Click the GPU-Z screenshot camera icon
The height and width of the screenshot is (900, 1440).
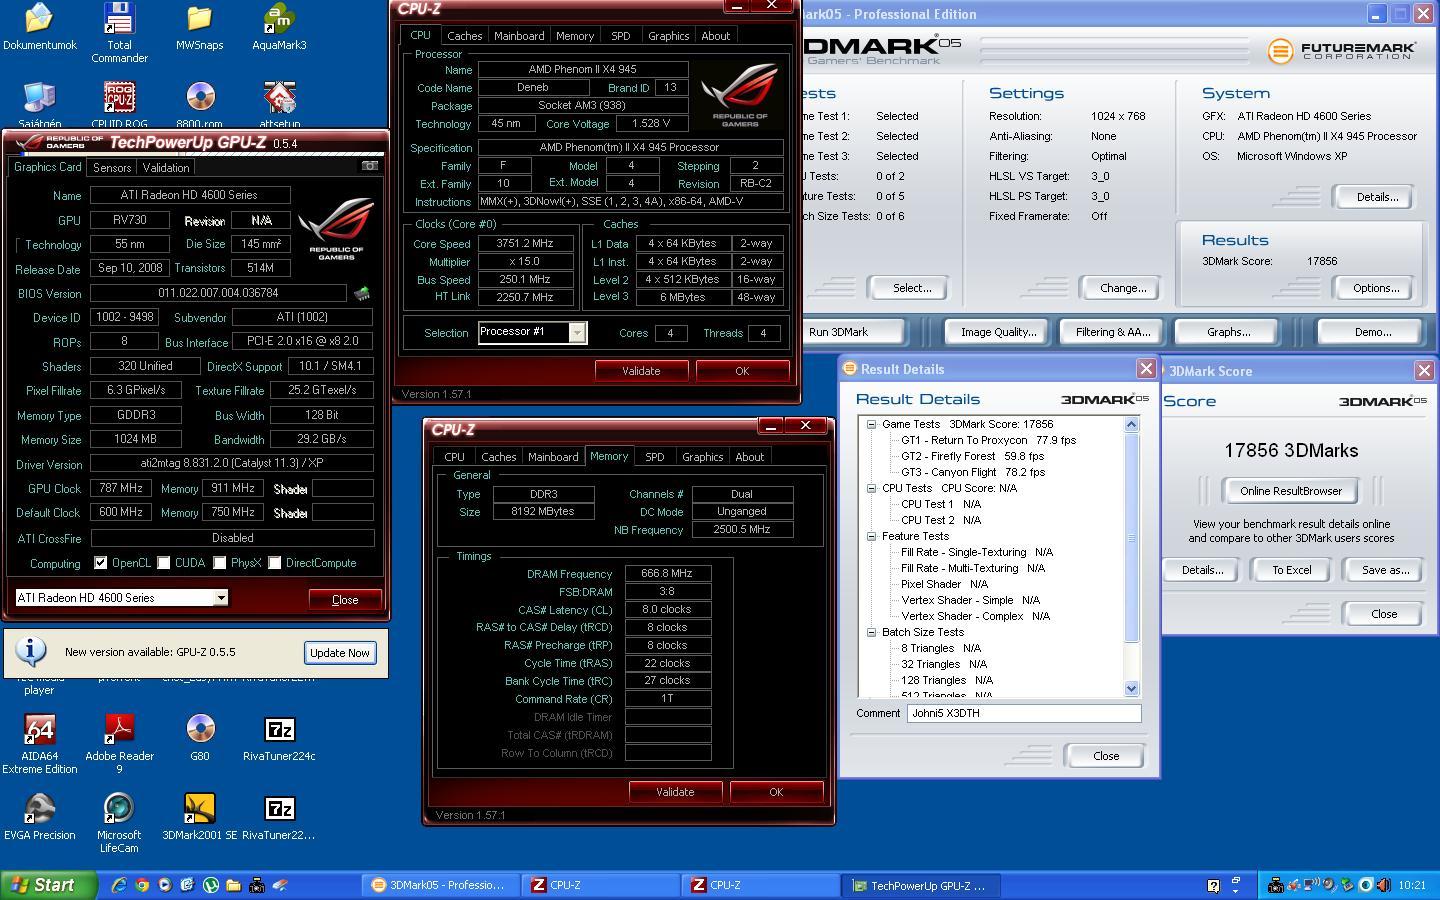click(x=369, y=166)
